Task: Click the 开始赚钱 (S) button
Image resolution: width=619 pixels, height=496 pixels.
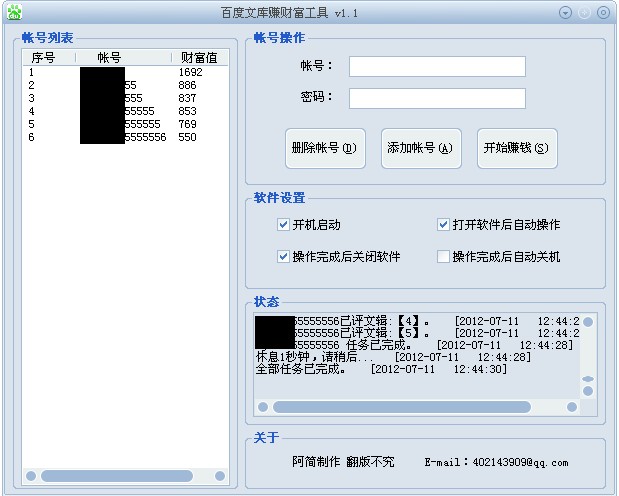Action: pos(517,148)
